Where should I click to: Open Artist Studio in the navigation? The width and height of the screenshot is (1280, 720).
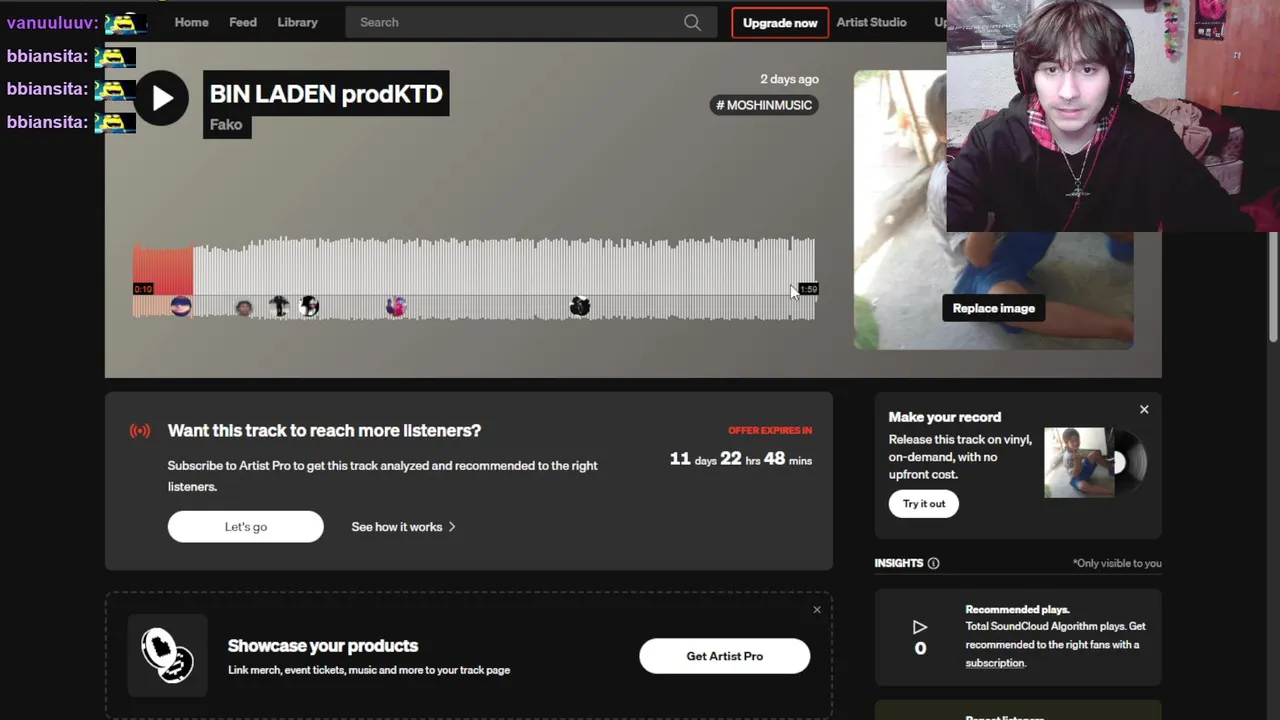(x=871, y=22)
